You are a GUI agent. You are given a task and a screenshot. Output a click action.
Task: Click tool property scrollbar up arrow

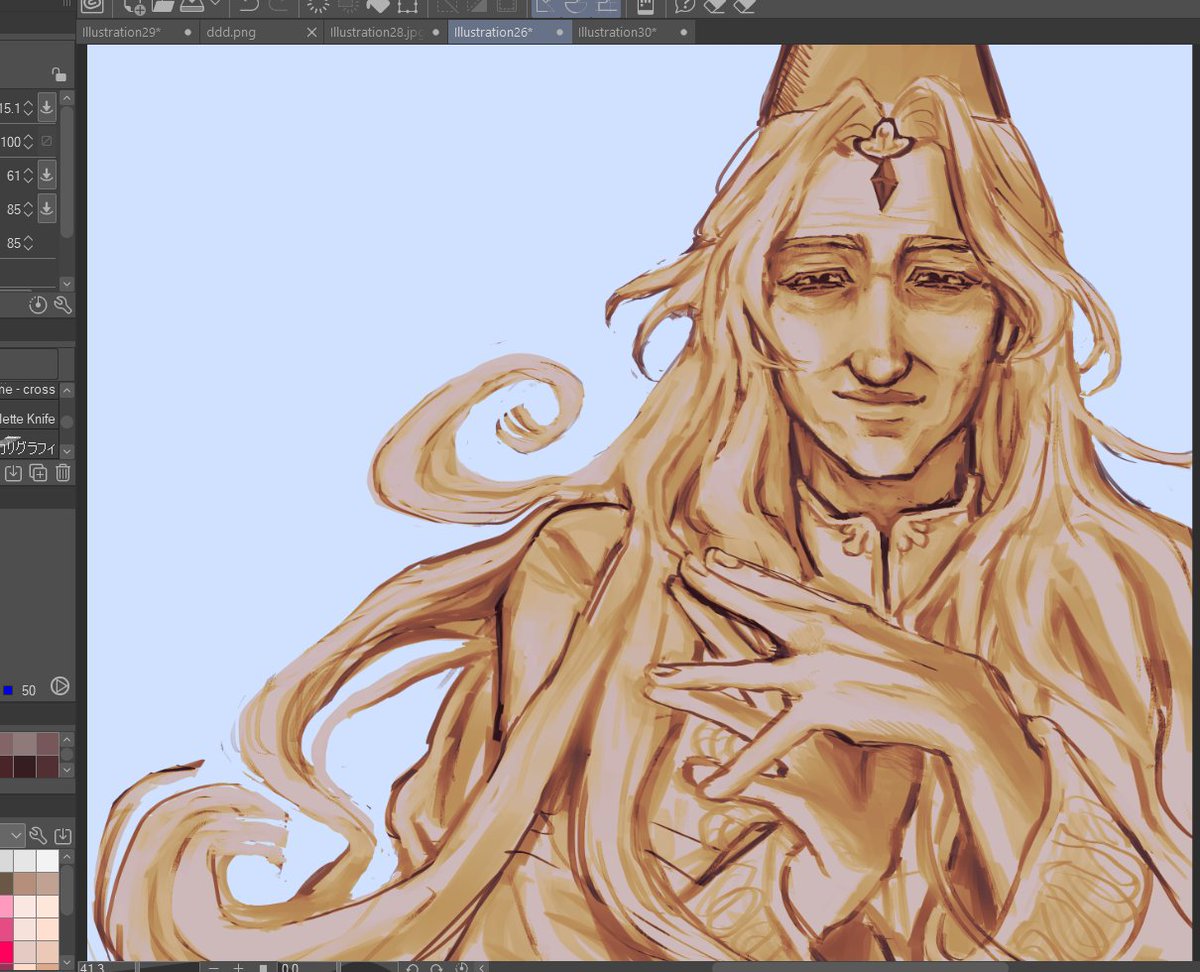(66, 99)
